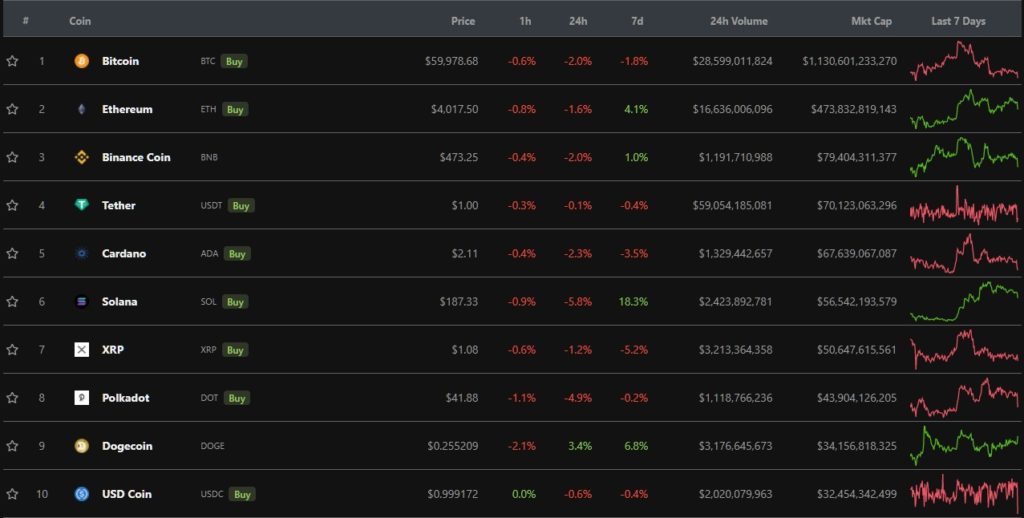Click the Binance Coin logo icon
Viewport: 1024px width, 518px height.
(82, 157)
